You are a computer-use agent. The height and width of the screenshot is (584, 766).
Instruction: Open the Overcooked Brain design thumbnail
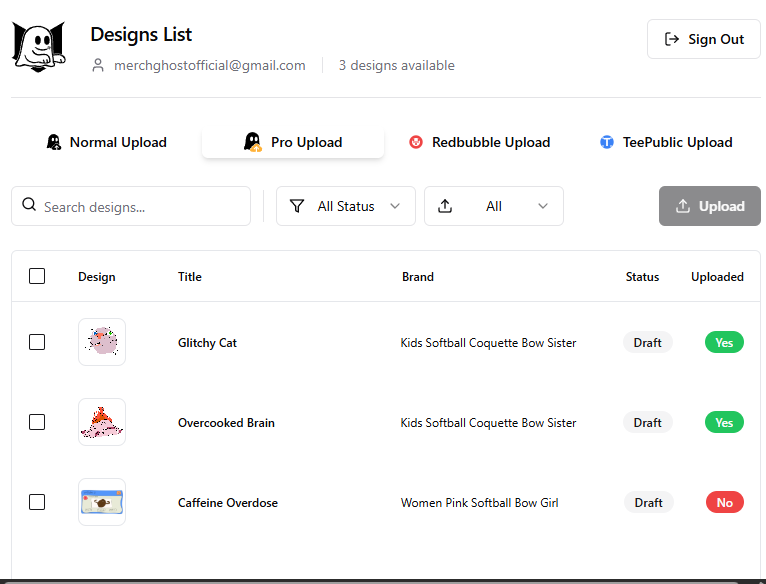coord(102,422)
